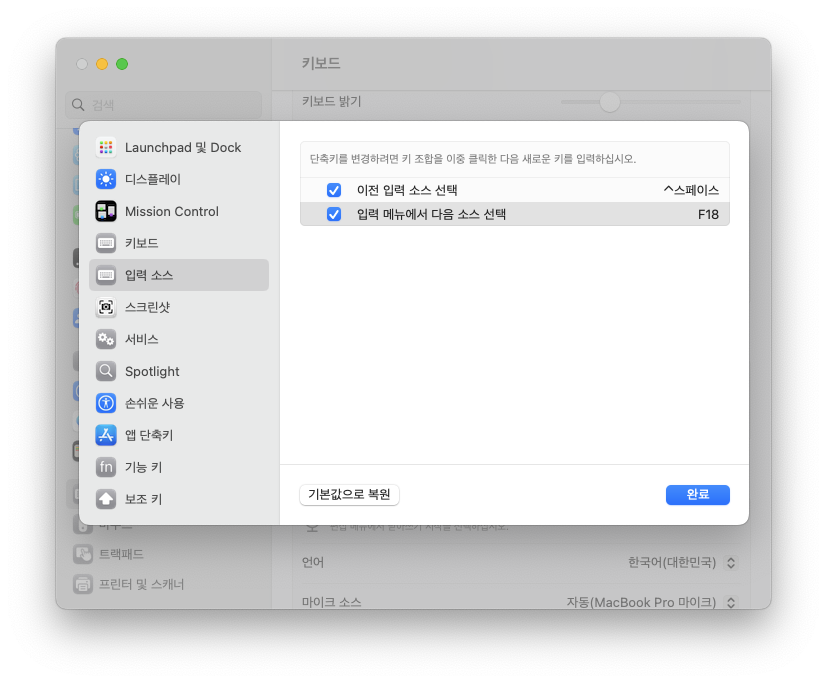Select 기능 키 label in category list
Screen dimensions: 827x683
click(x=143, y=467)
